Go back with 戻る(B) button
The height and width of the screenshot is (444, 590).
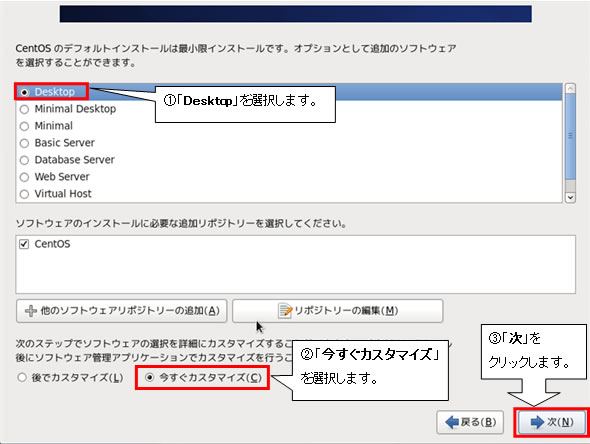[470, 422]
